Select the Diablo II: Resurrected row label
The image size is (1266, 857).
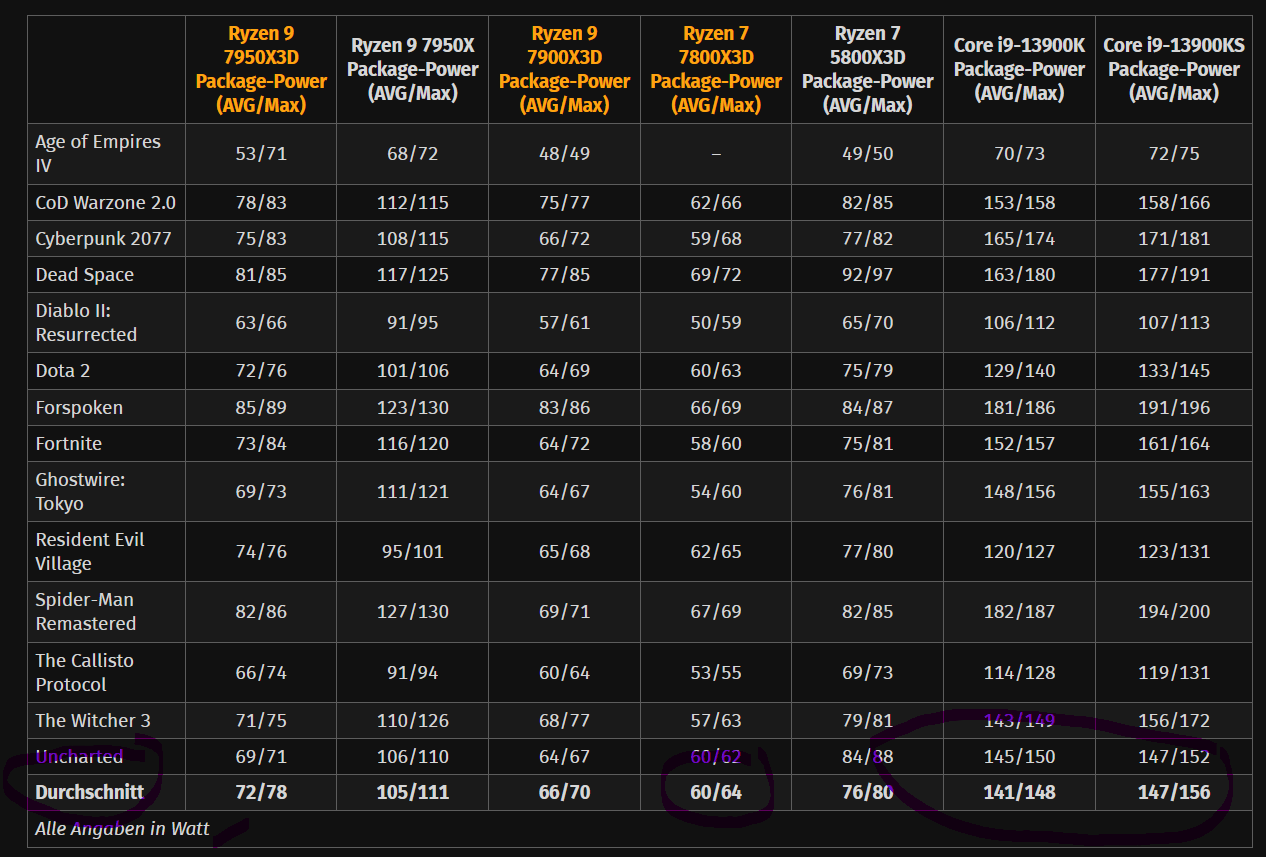pyautogui.click(x=86, y=322)
